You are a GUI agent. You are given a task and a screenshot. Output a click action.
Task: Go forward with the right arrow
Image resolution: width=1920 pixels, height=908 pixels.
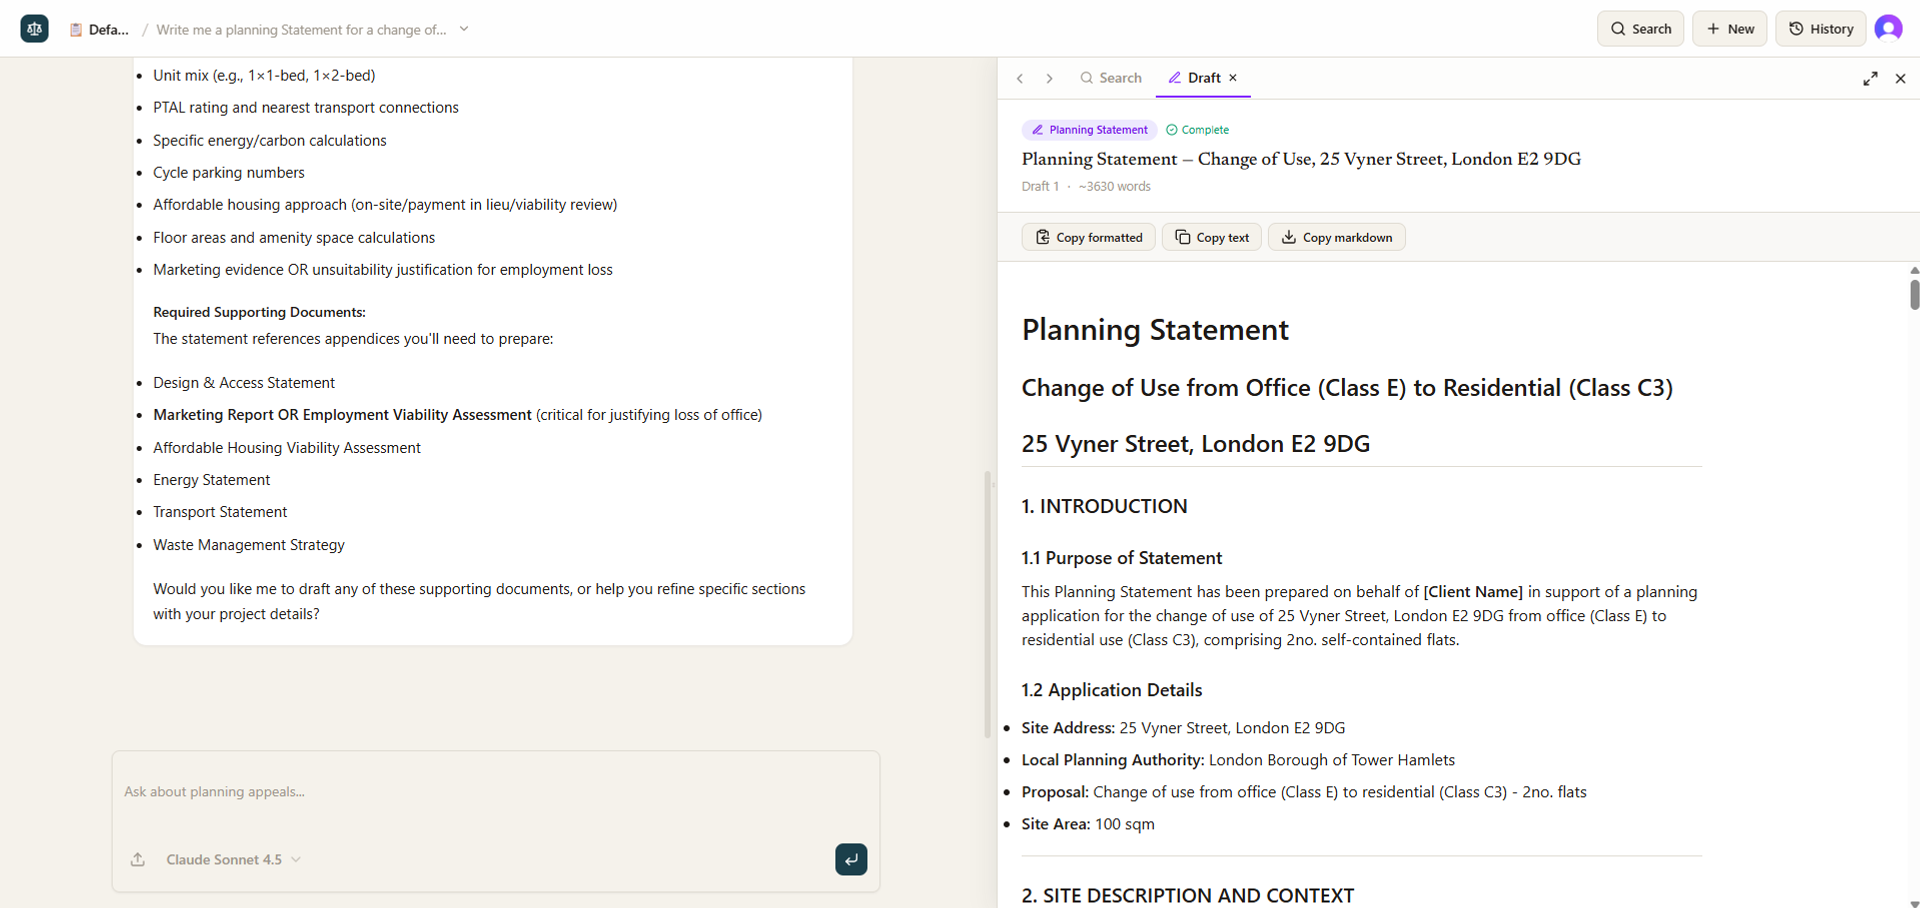tap(1049, 78)
